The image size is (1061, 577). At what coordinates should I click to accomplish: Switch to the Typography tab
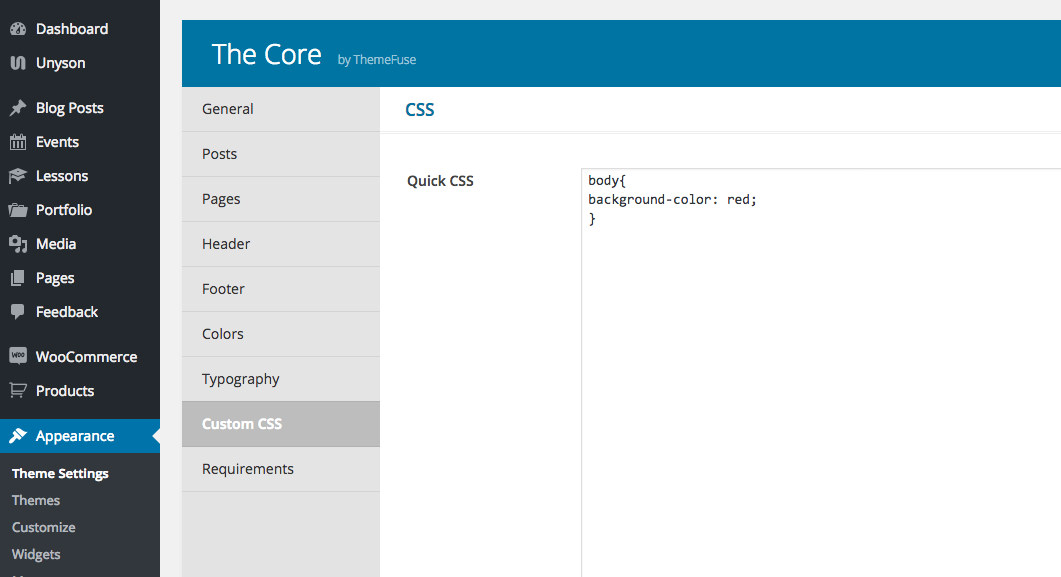point(281,379)
